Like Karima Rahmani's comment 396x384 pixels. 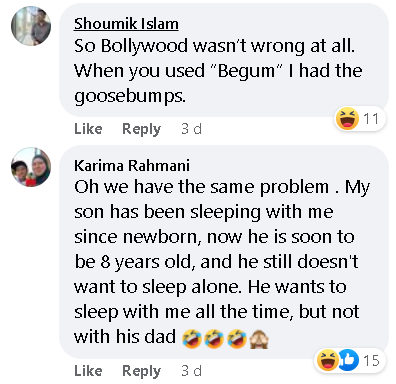88,371
